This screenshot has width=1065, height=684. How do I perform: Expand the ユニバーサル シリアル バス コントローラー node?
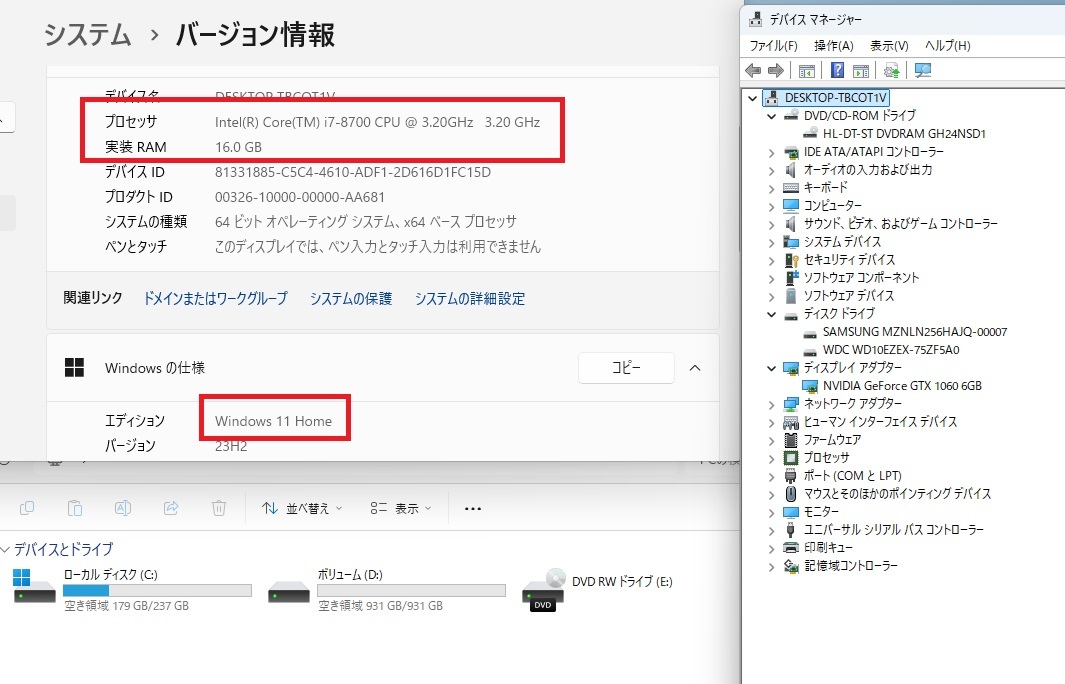(772, 530)
